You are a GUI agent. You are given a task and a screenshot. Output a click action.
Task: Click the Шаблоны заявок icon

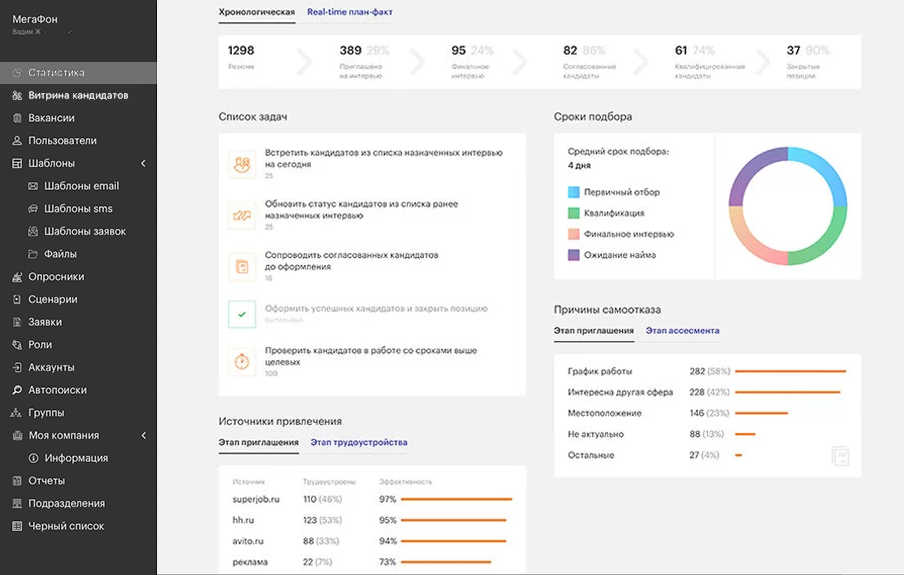pyautogui.click(x=33, y=231)
